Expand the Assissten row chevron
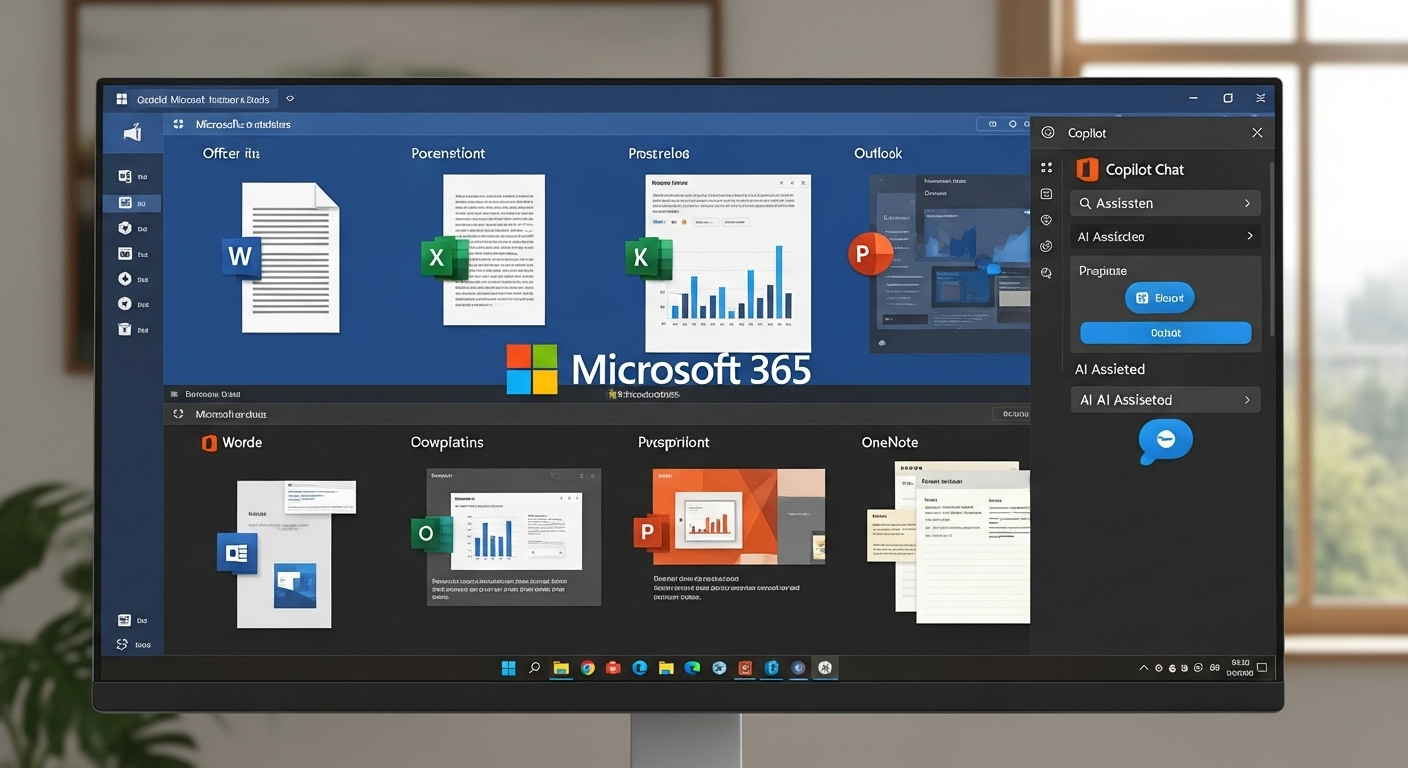Viewport: 1408px width, 768px height. [1247, 203]
